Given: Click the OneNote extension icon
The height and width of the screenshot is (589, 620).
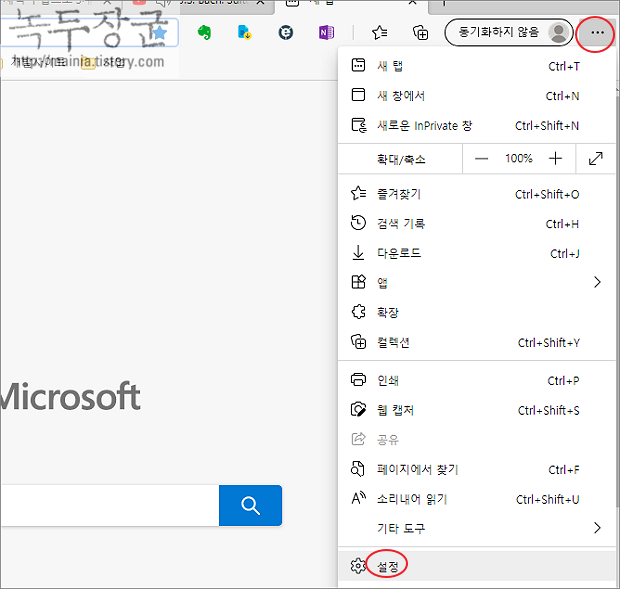Looking at the screenshot, I should [x=326, y=33].
